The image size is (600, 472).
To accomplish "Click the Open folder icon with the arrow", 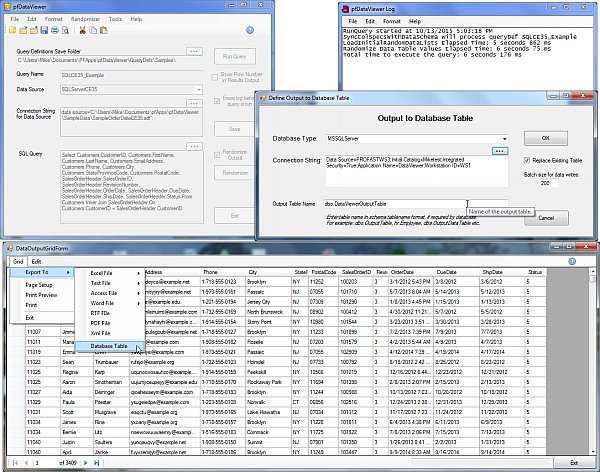I will tap(23, 30).
